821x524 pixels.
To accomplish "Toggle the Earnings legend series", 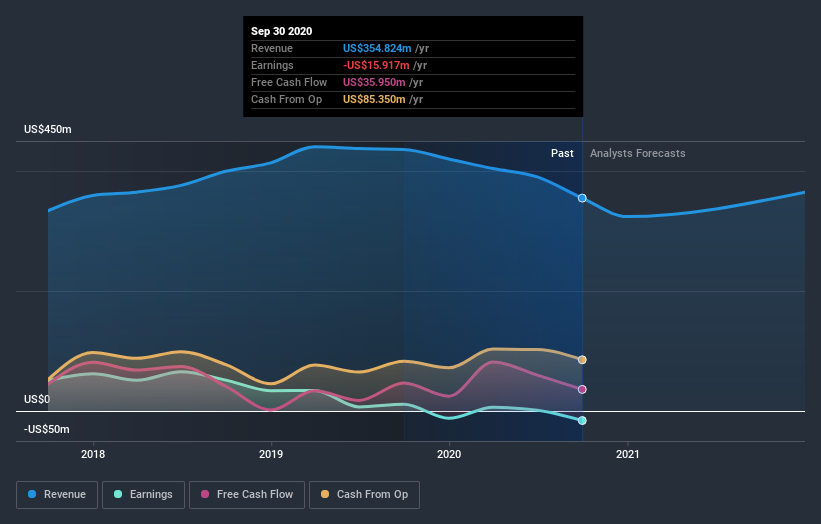I will pos(143,495).
